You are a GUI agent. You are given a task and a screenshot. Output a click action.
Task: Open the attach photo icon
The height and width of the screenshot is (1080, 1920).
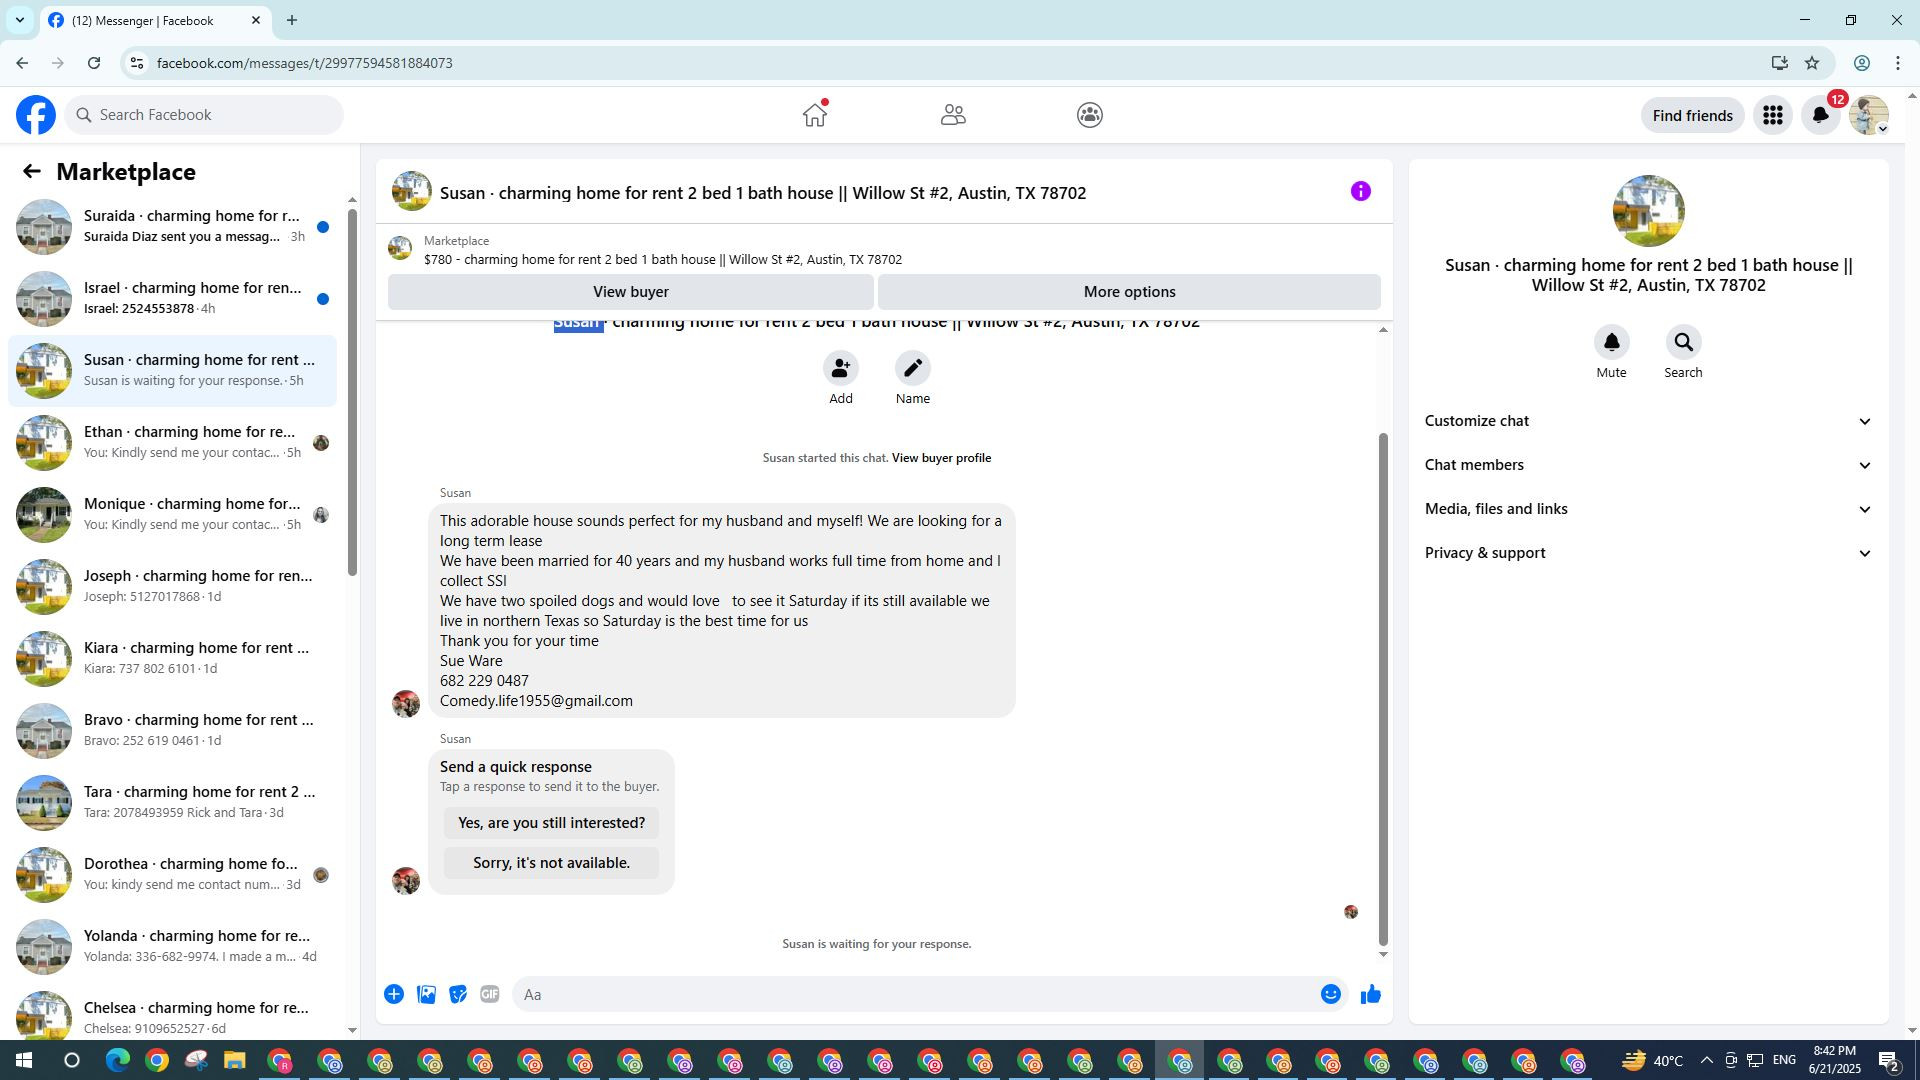(x=426, y=994)
